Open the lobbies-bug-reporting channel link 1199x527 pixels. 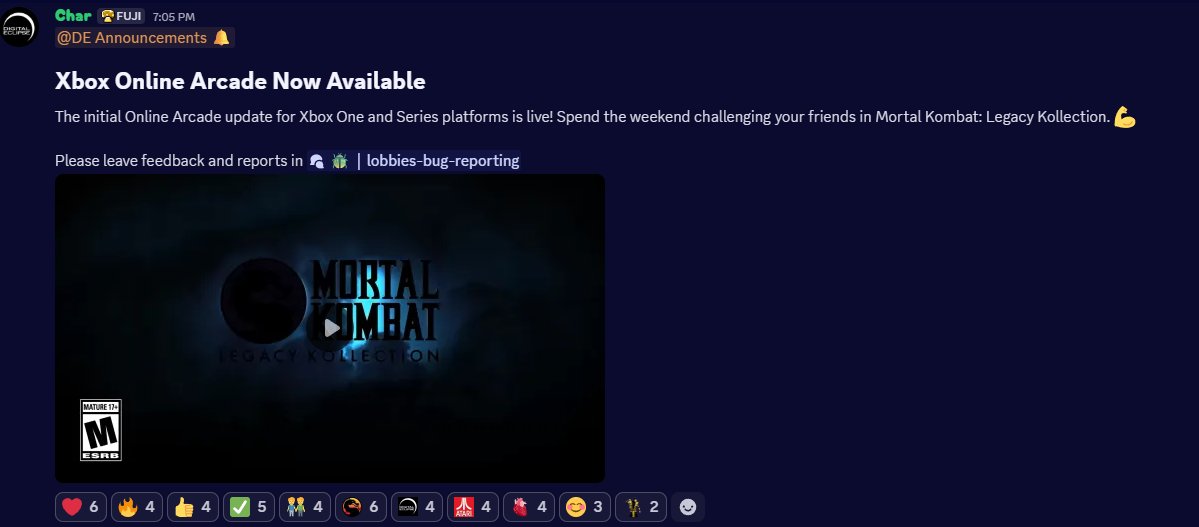pyautogui.click(x=414, y=161)
